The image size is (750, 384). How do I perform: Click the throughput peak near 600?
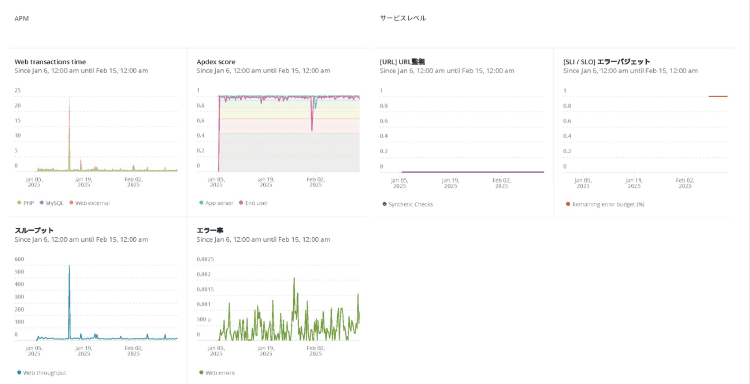tap(69, 267)
